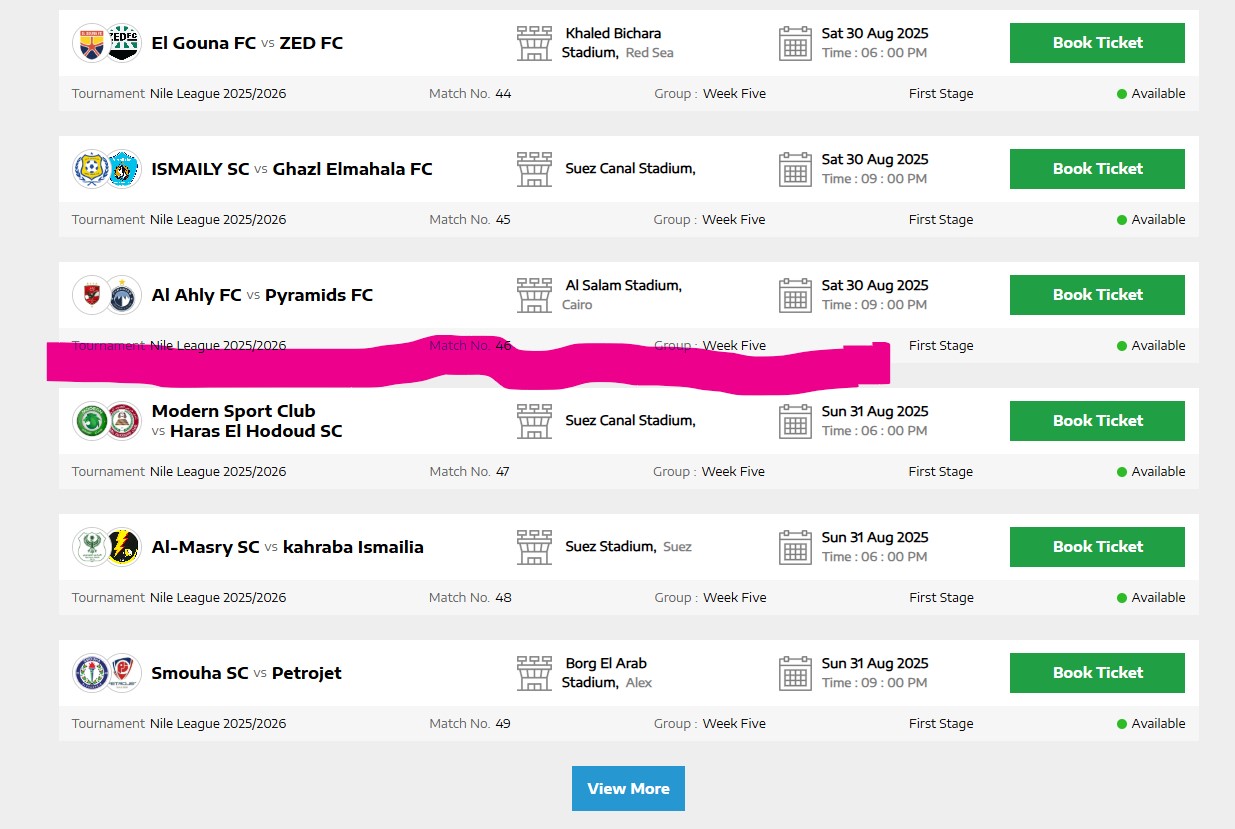Click the Al Ahly FC team logo
The image size is (1235, 829).
(91, 295)
